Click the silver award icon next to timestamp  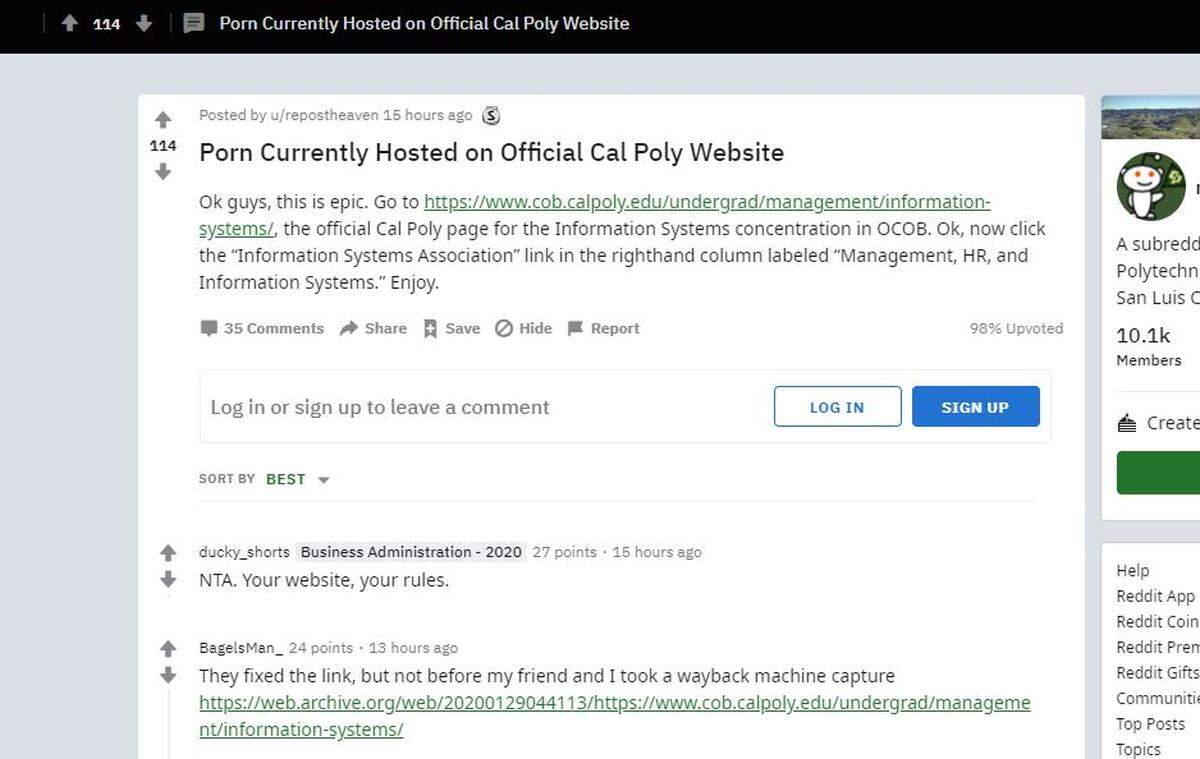coord(491,115)
